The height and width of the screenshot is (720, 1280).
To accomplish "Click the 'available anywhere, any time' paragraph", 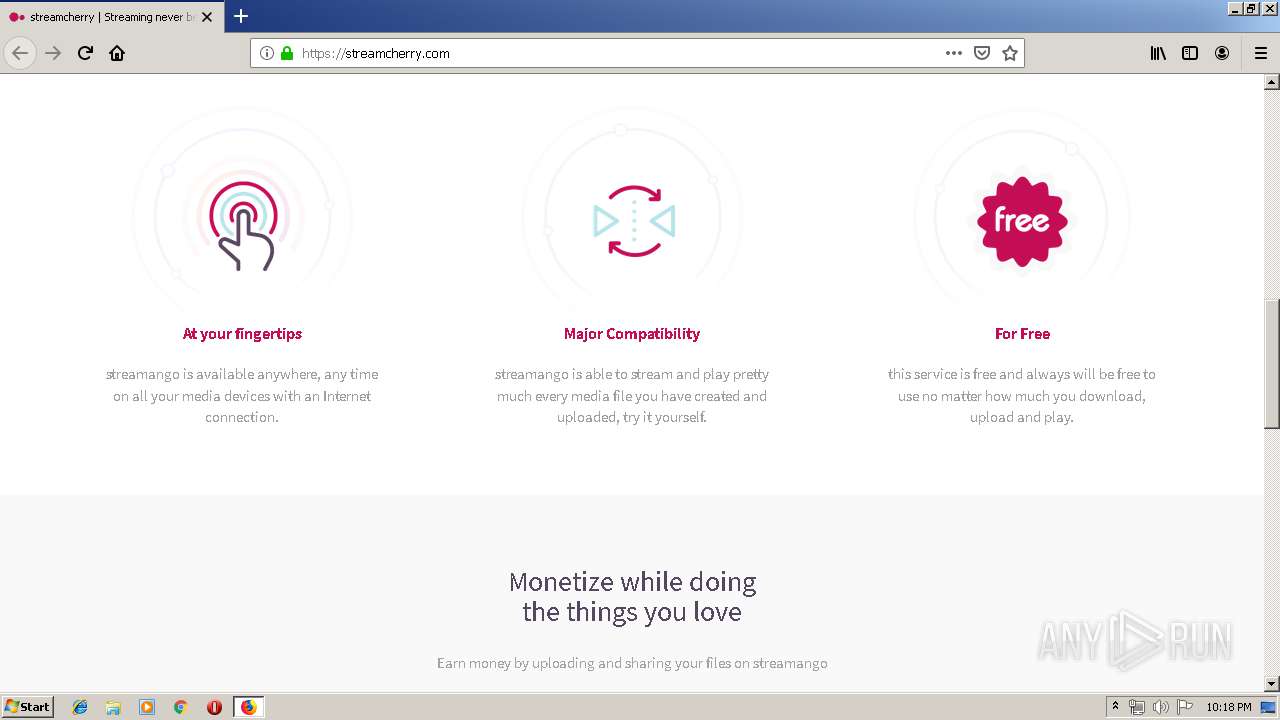I will (x=242, y=396).
